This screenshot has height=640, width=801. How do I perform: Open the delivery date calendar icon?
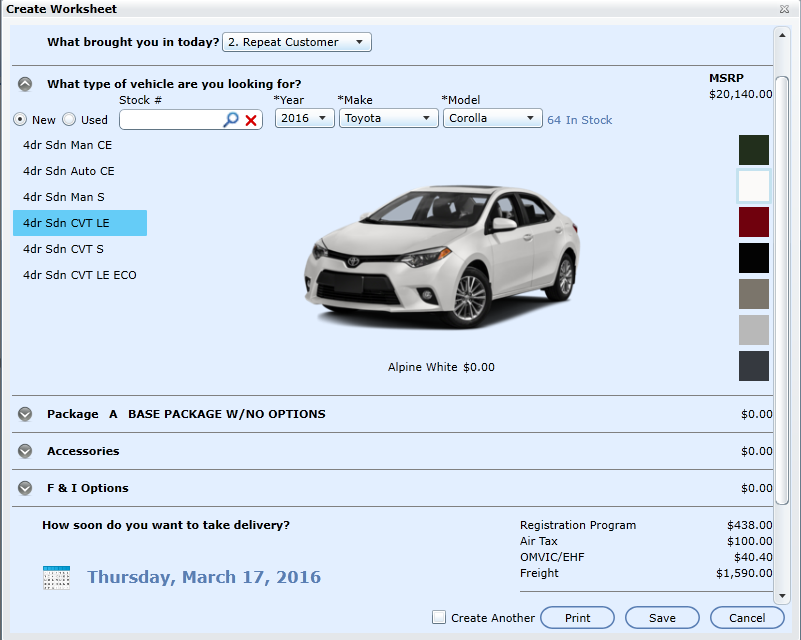tap(56, 577)
